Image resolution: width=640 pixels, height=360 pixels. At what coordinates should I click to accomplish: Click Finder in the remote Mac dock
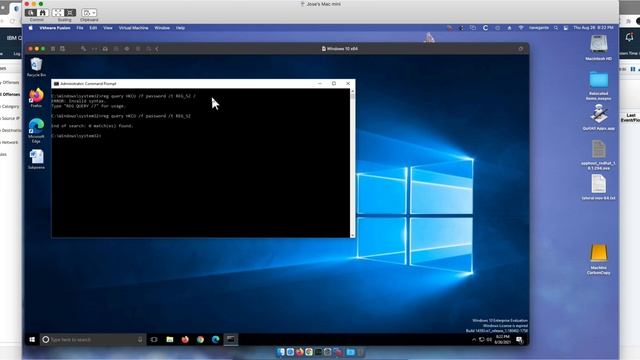point(281,352)
